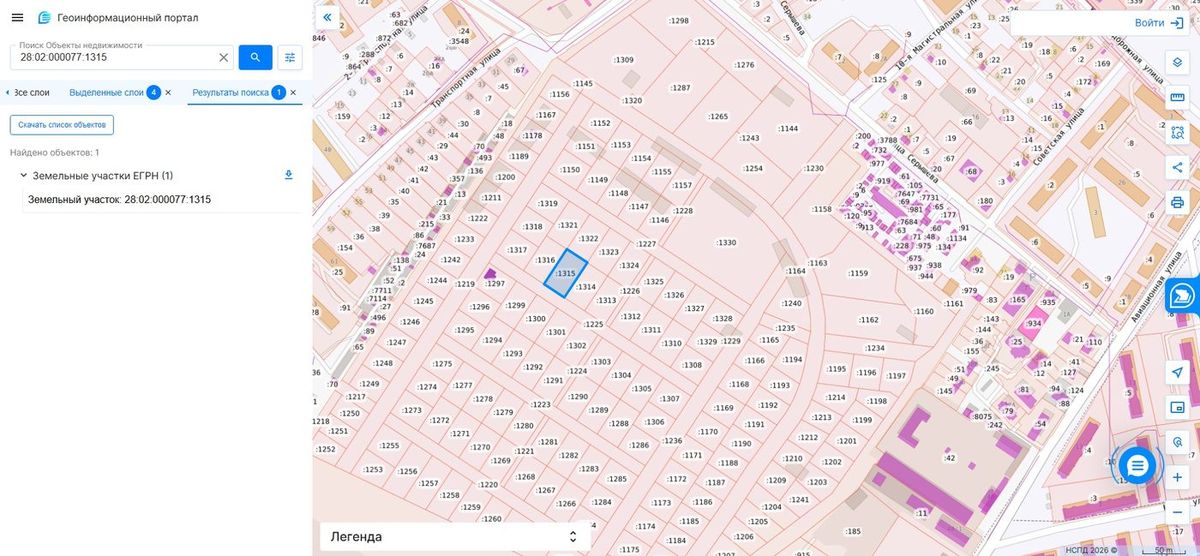Close the Выделенные слои tab
This screenshot has height=556, width=1200.
tap(168, 92)
